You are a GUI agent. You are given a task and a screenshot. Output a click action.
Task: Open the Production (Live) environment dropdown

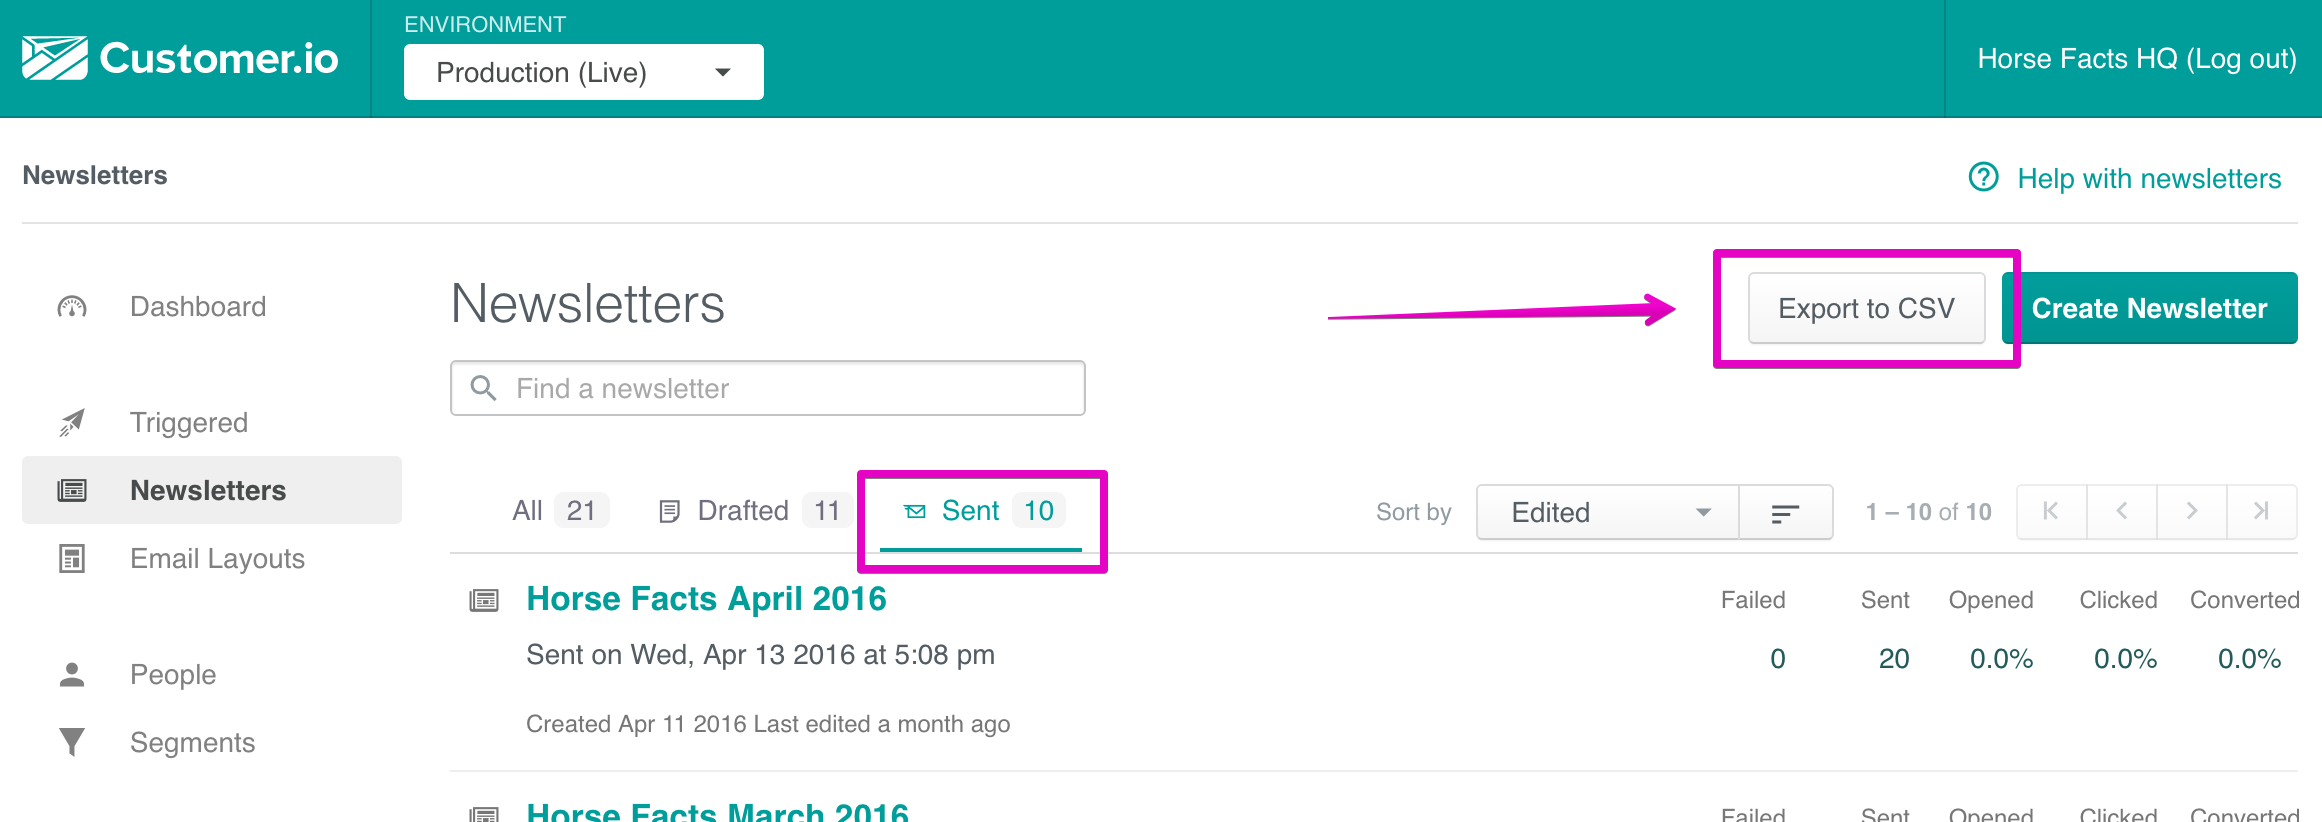pos(583,72)
